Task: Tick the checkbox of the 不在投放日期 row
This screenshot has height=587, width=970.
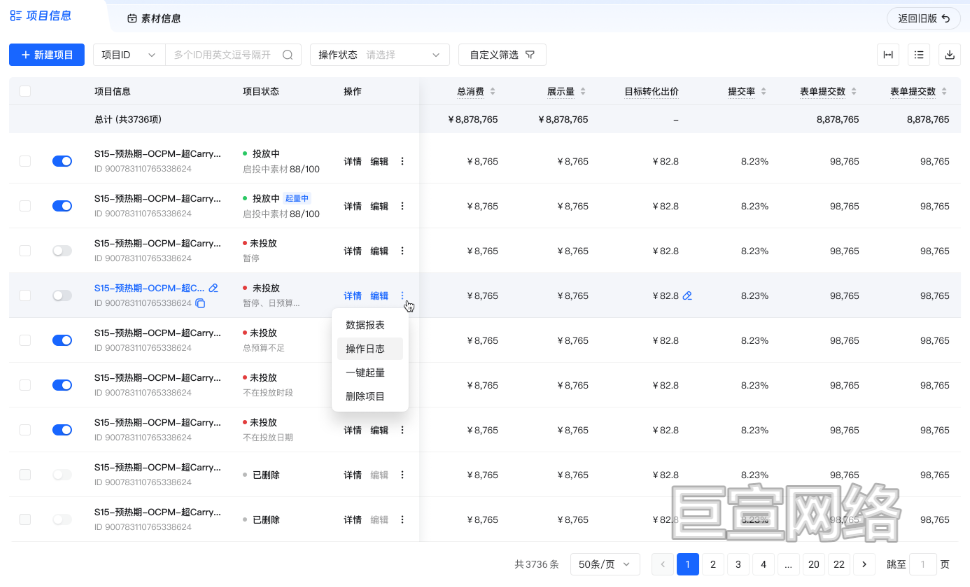Action: point(25,430)
